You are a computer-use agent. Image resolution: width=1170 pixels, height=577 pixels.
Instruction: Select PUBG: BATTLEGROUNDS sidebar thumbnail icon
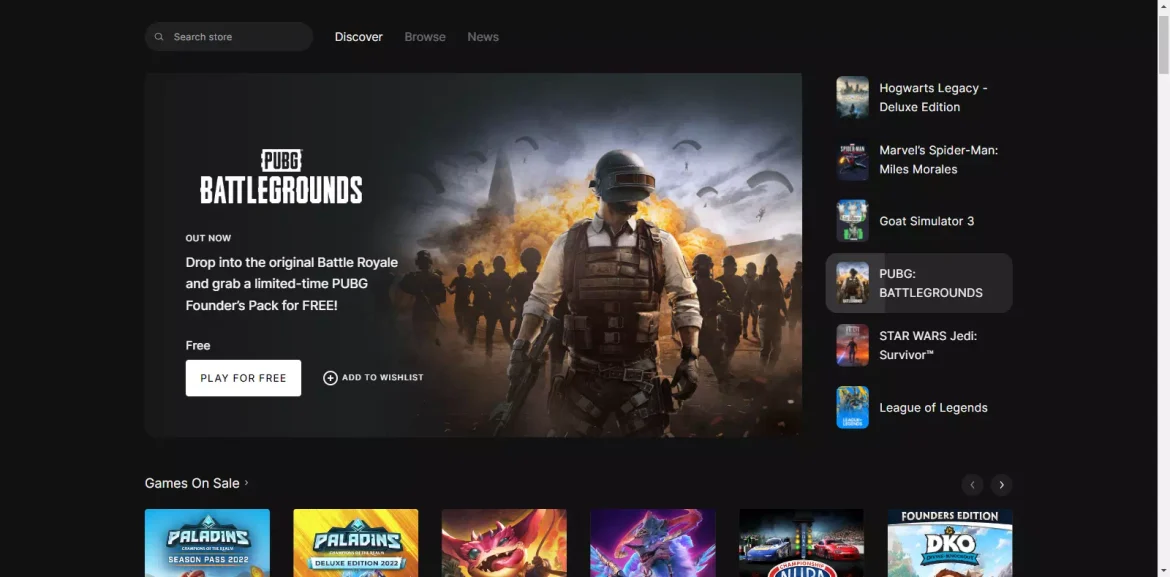tap(852, 283)
